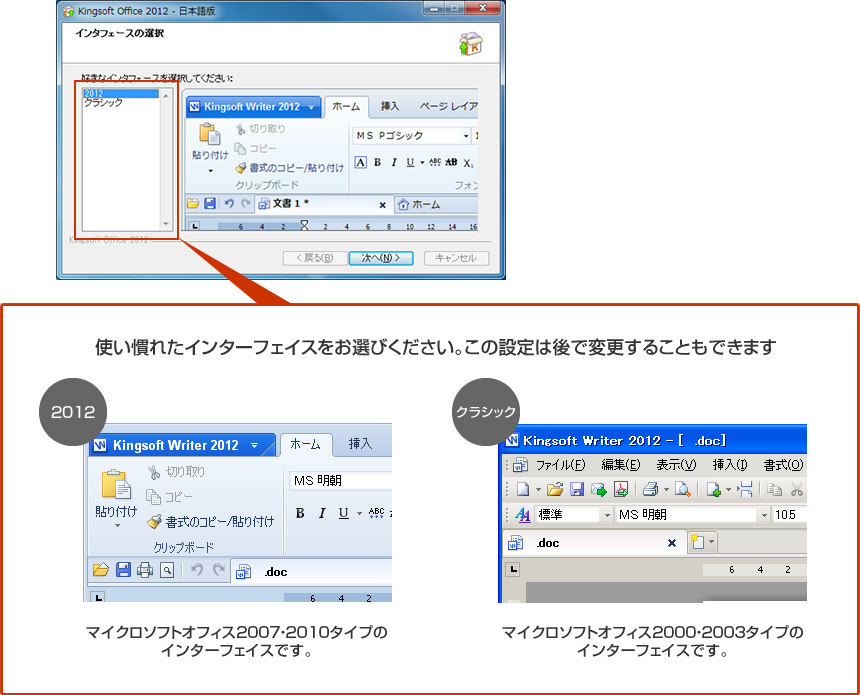Click 切り取り scissors icon in 2012 sample
Viewport: 860px width, 695px height.
(x=154, y=472)
